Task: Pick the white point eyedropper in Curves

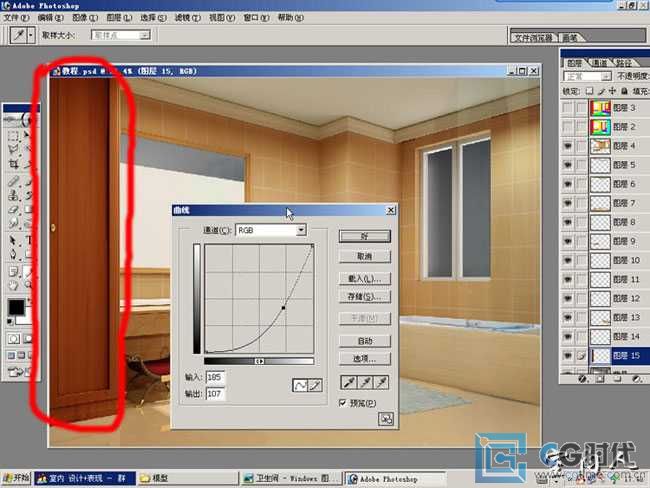Action: tap(381, 382)
